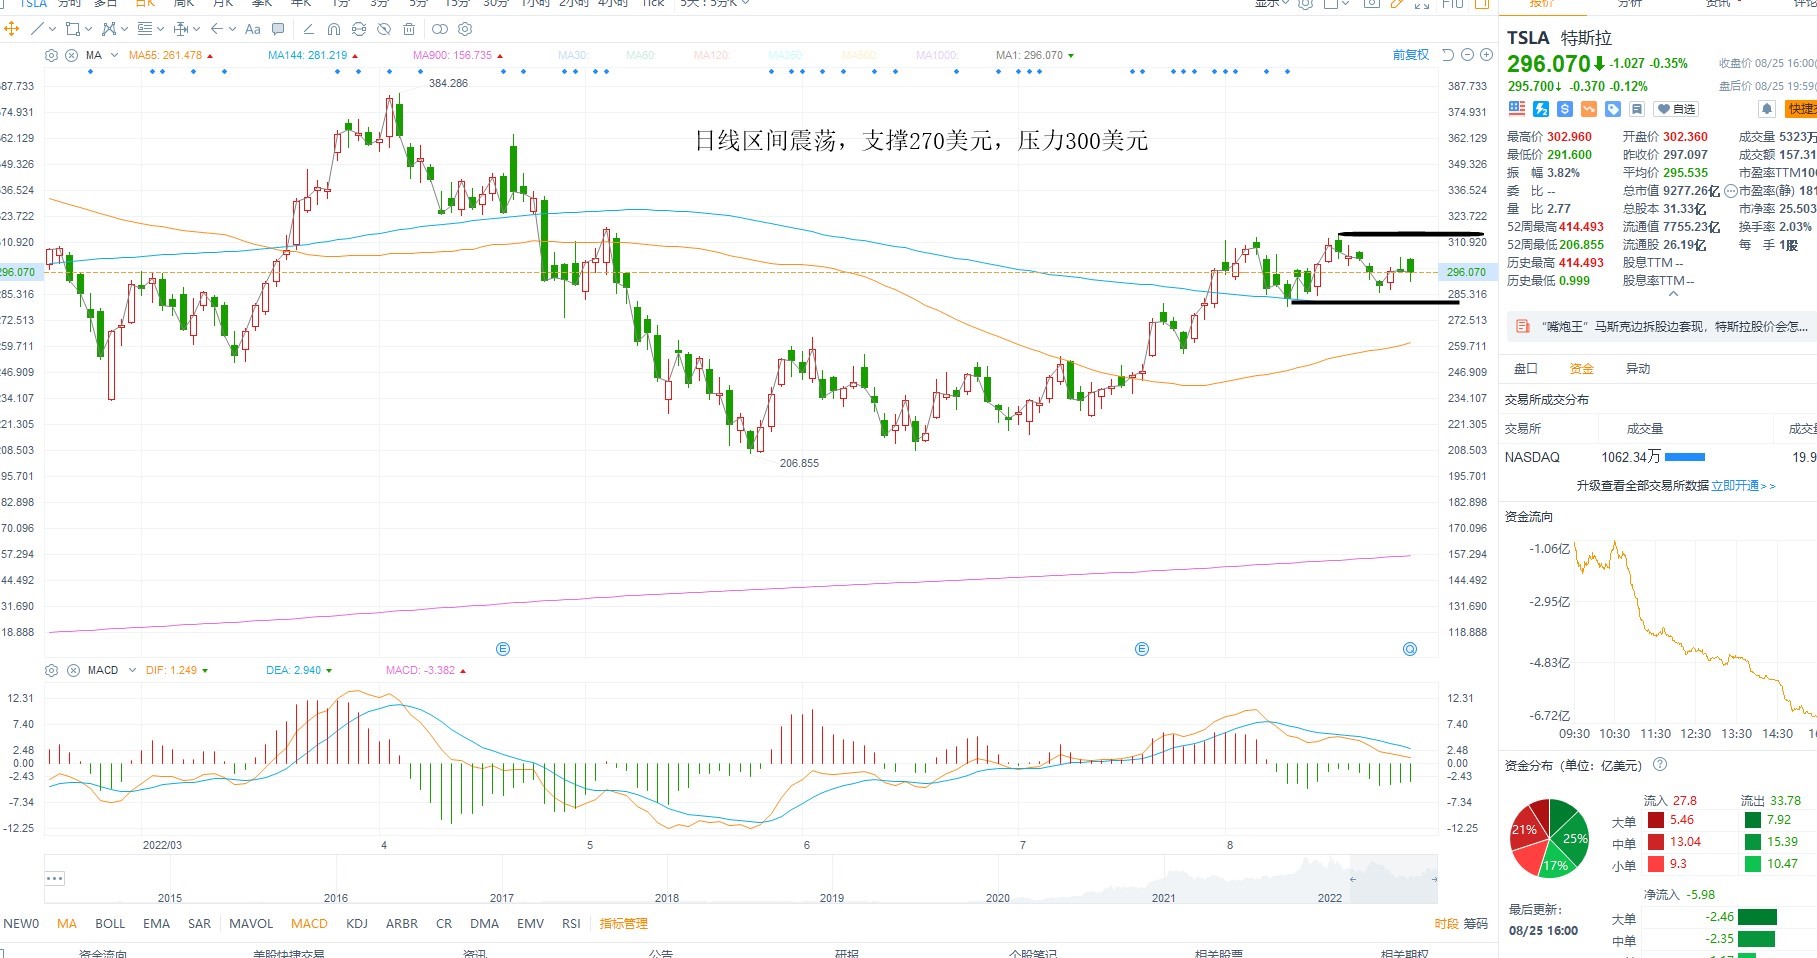This screenshot has height=958, width=1817.
Task: Select the KDJ indicator tab
Action: pos(357,924)
